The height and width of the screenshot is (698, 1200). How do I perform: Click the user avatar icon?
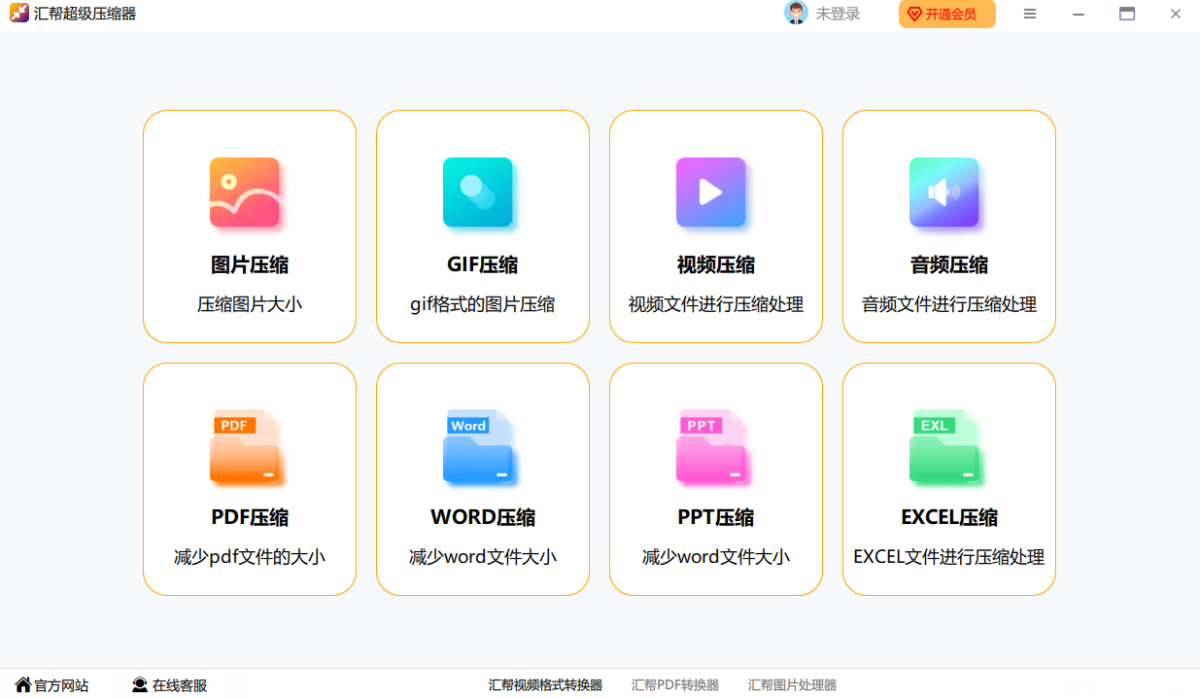tap(795, 13)
